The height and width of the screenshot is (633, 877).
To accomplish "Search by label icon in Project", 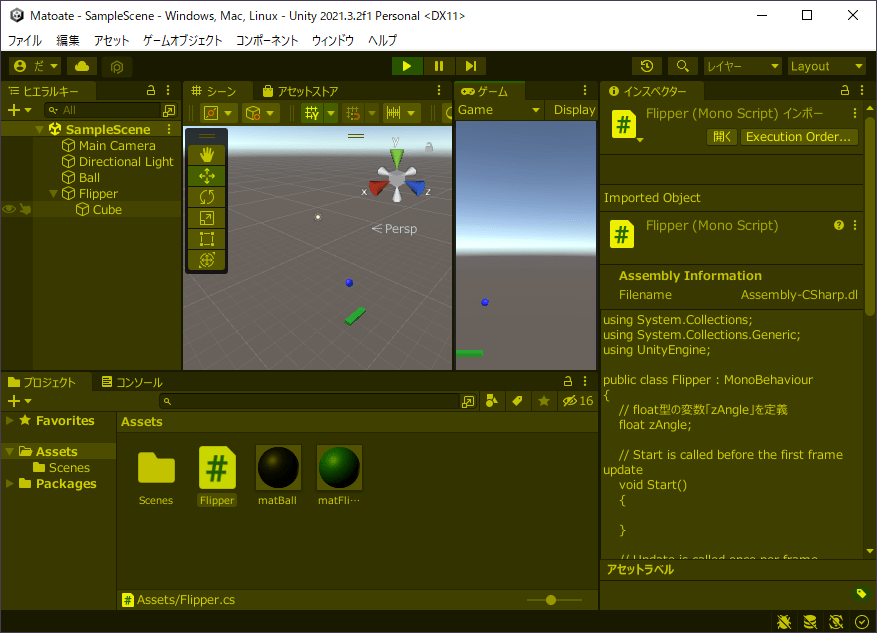I will [x=517, y=401].
